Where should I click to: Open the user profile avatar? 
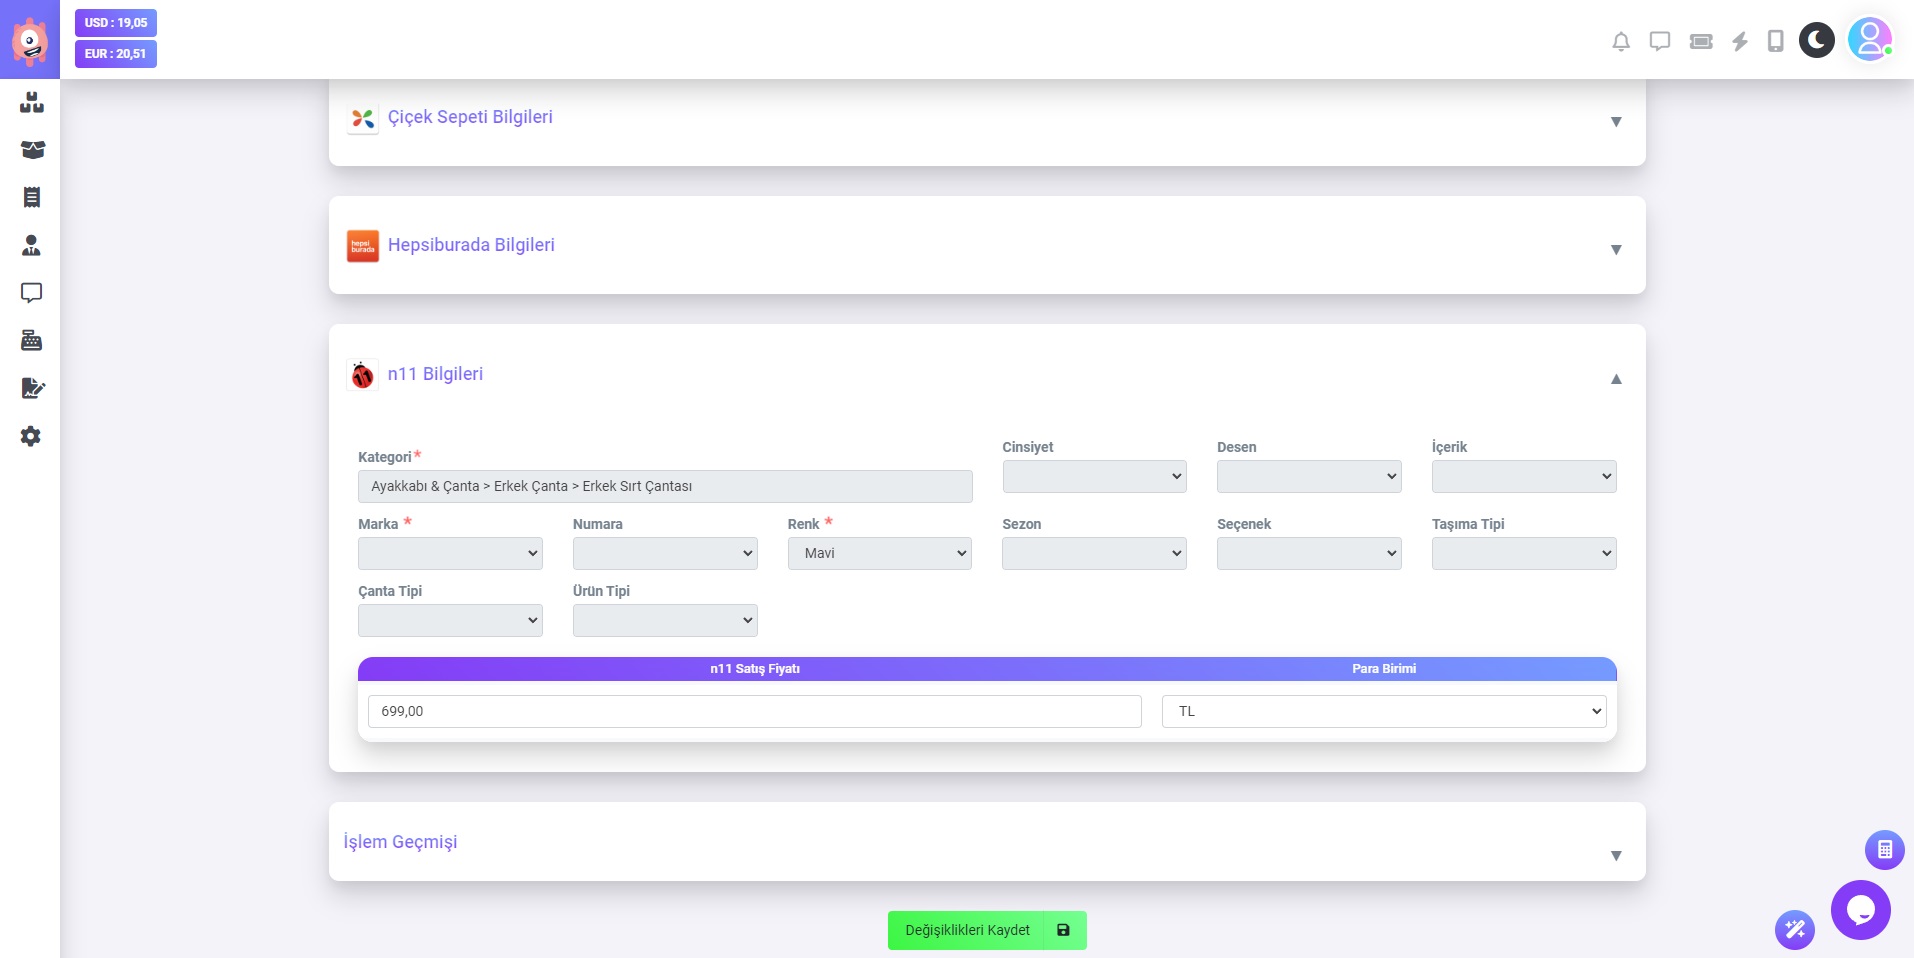[x=1869, y=40]
